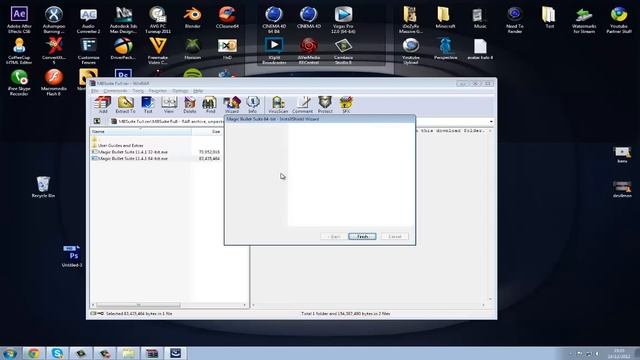Click the Protect toolbar icon in WinRAR
640x360 pixels.
pyautogui.click(x=325, y=104)
